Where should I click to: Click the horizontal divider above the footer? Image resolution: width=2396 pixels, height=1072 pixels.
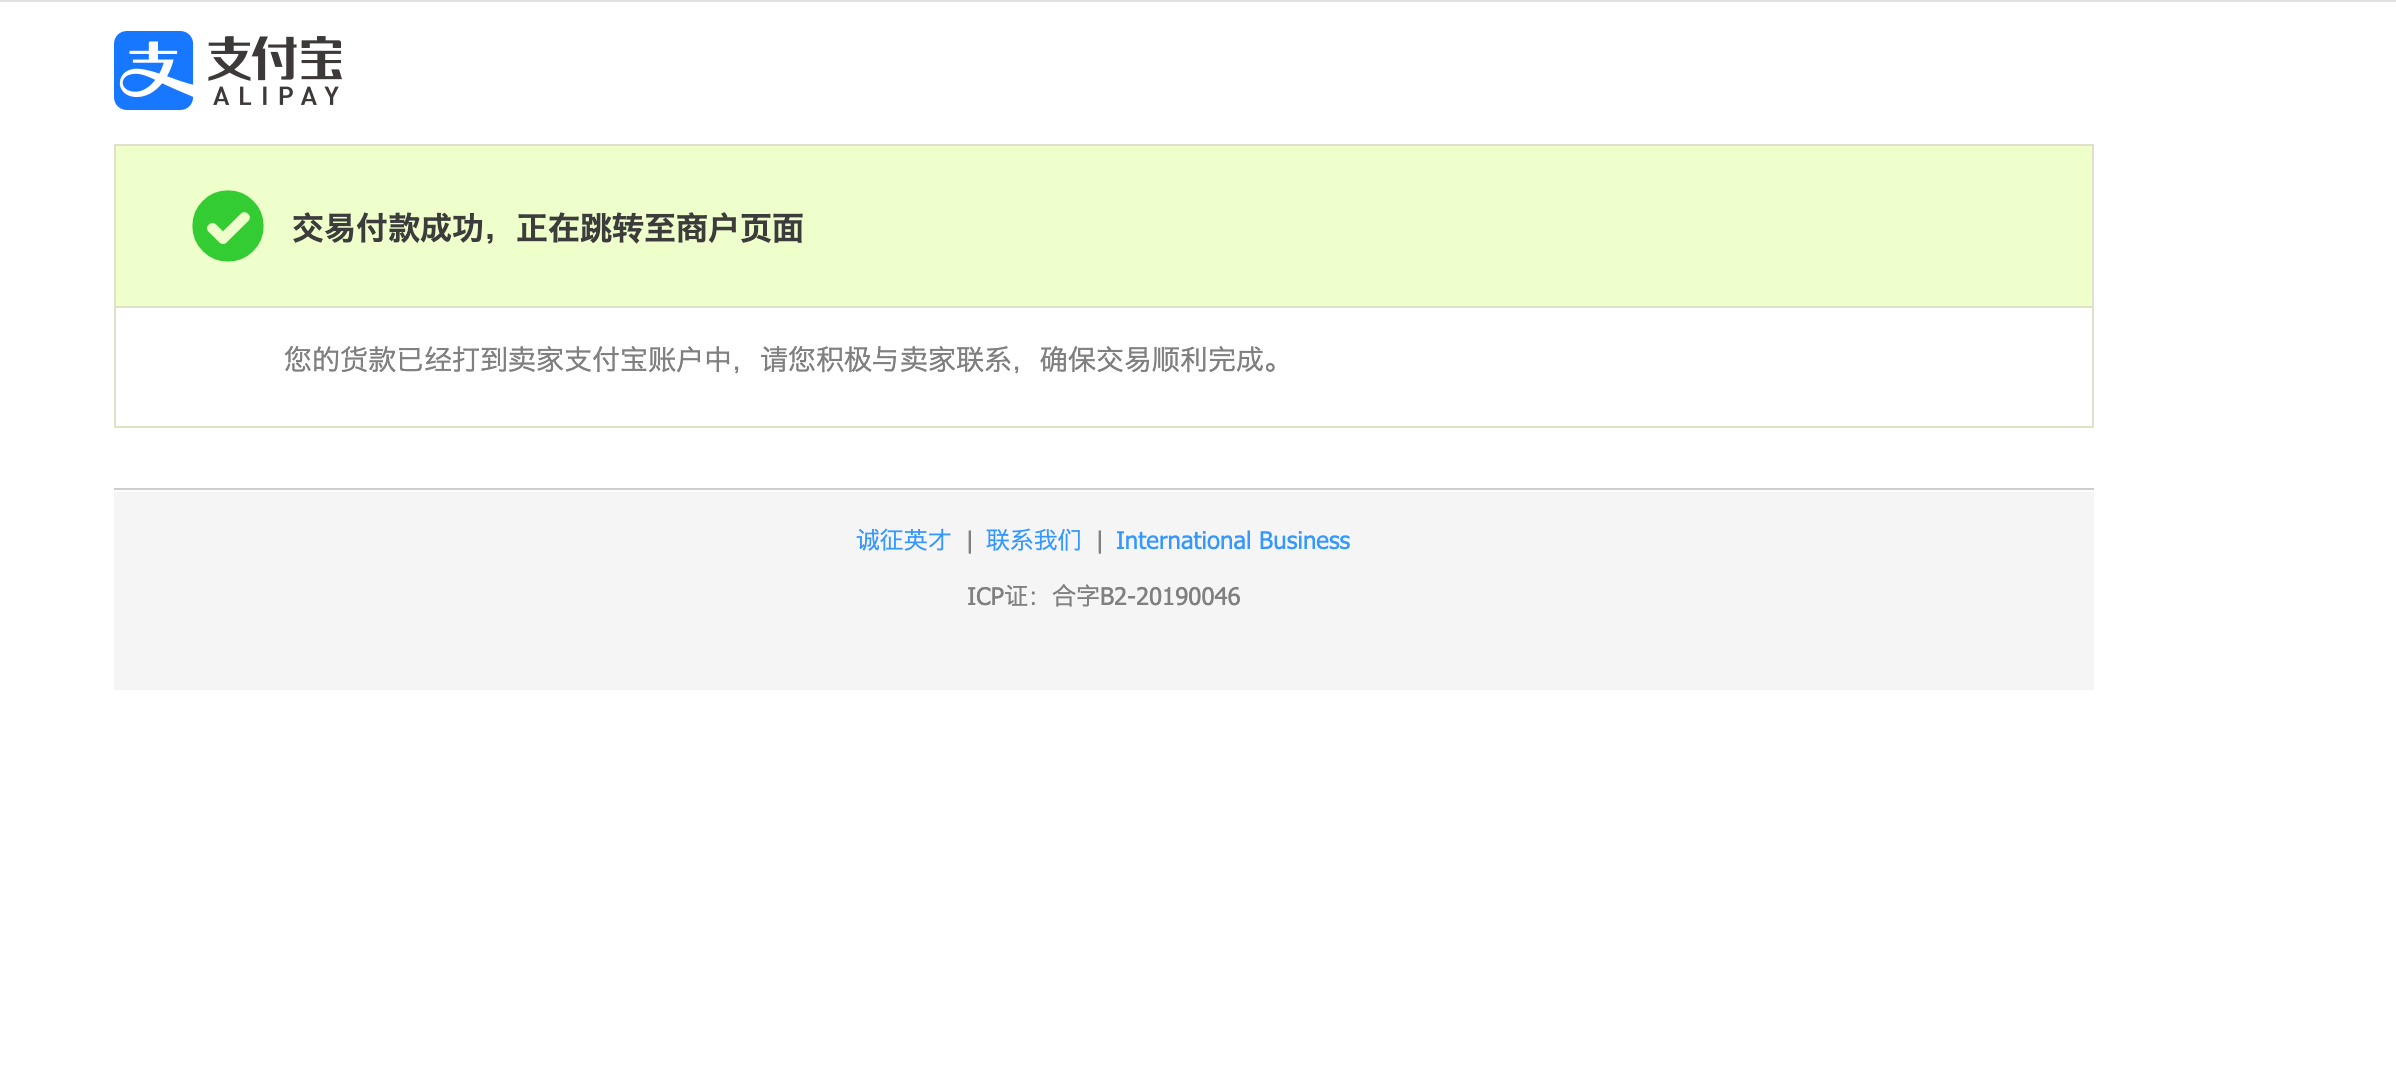coord(1103,489)
